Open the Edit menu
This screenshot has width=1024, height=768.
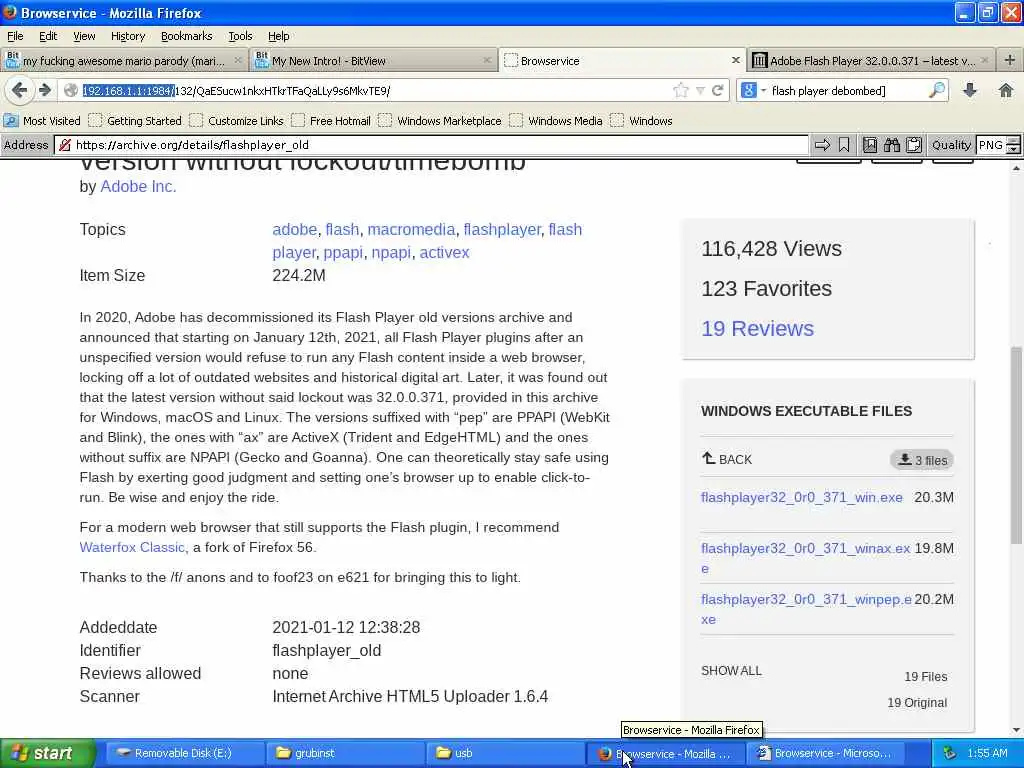click(x=48, y=36)
